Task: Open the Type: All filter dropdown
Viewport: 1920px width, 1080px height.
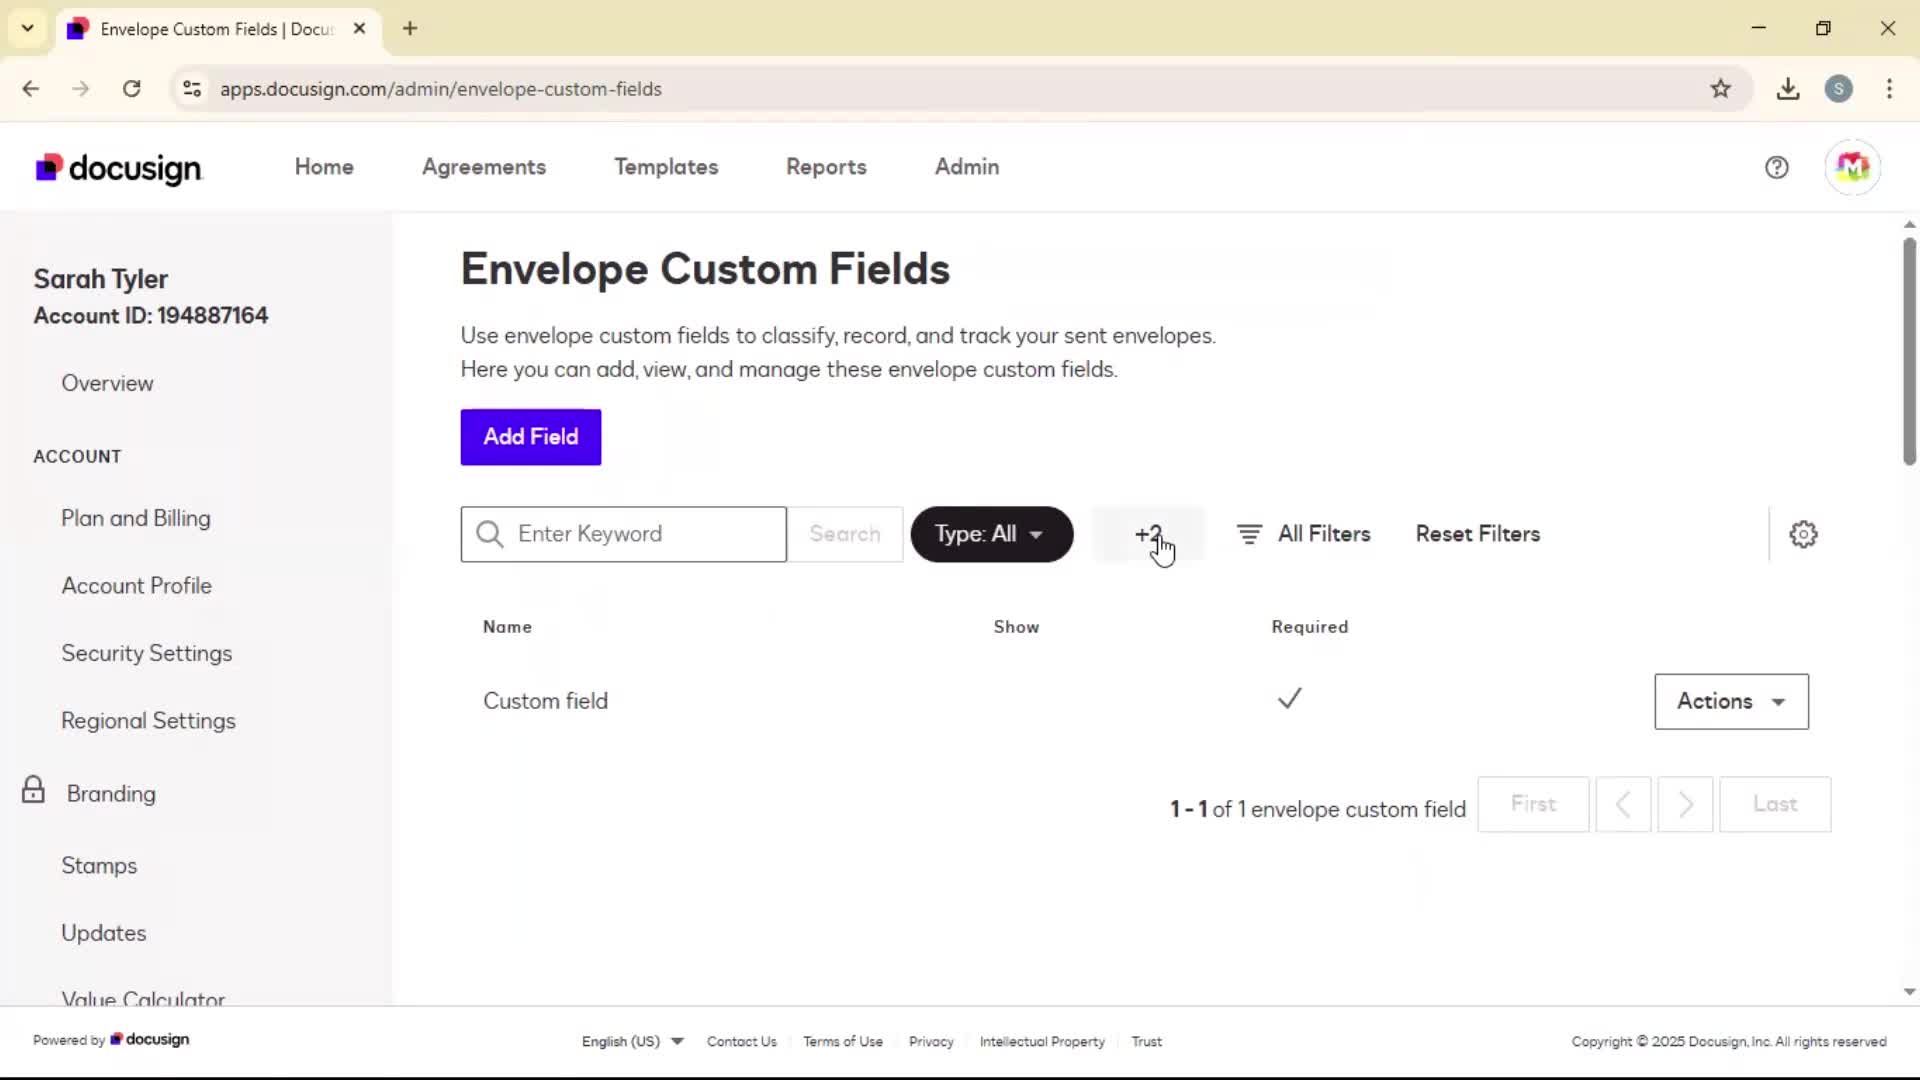Action: click(991, 534)
